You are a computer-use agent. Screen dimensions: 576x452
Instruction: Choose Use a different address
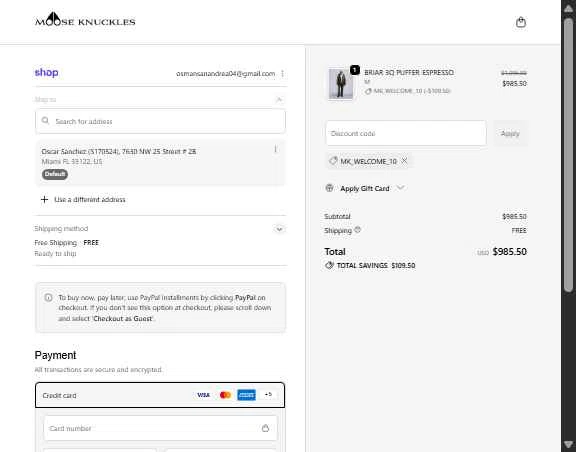tap(90, 200)
